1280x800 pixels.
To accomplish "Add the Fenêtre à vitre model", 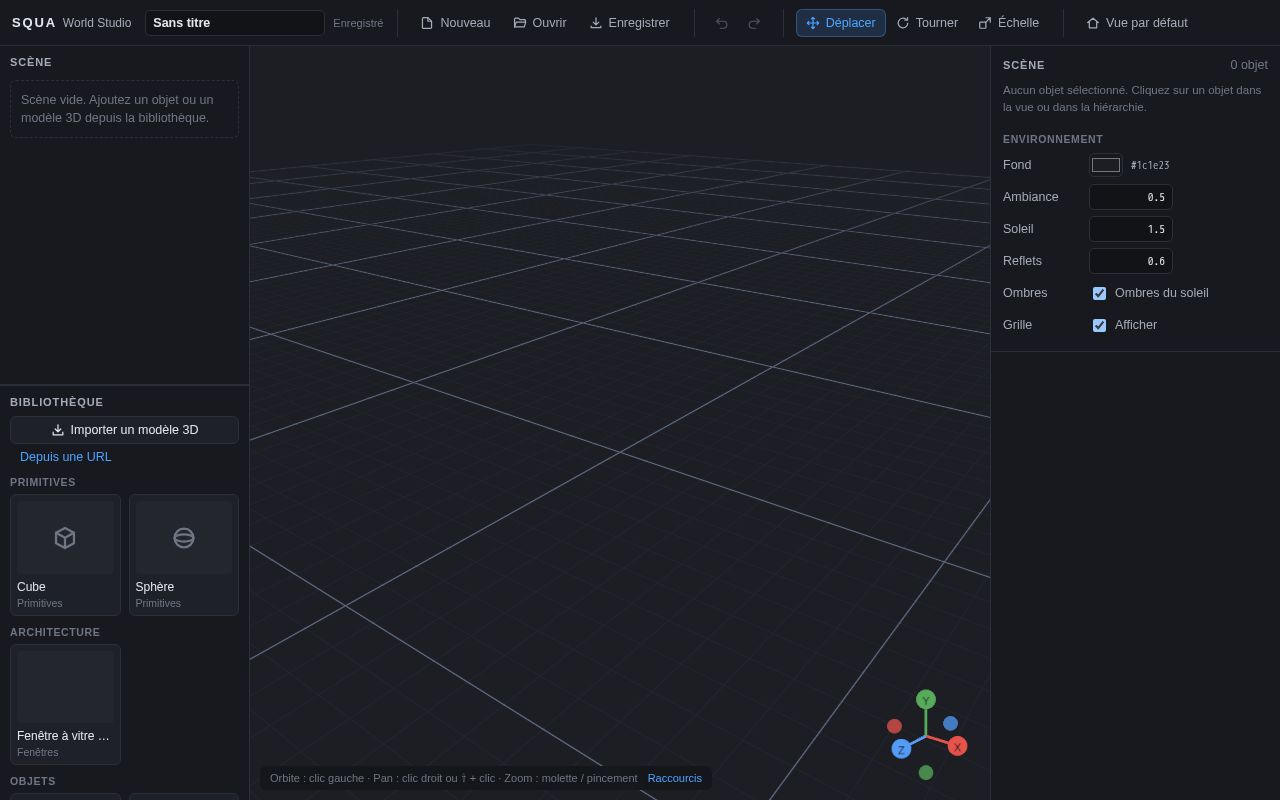I will (x=65, y=705).
